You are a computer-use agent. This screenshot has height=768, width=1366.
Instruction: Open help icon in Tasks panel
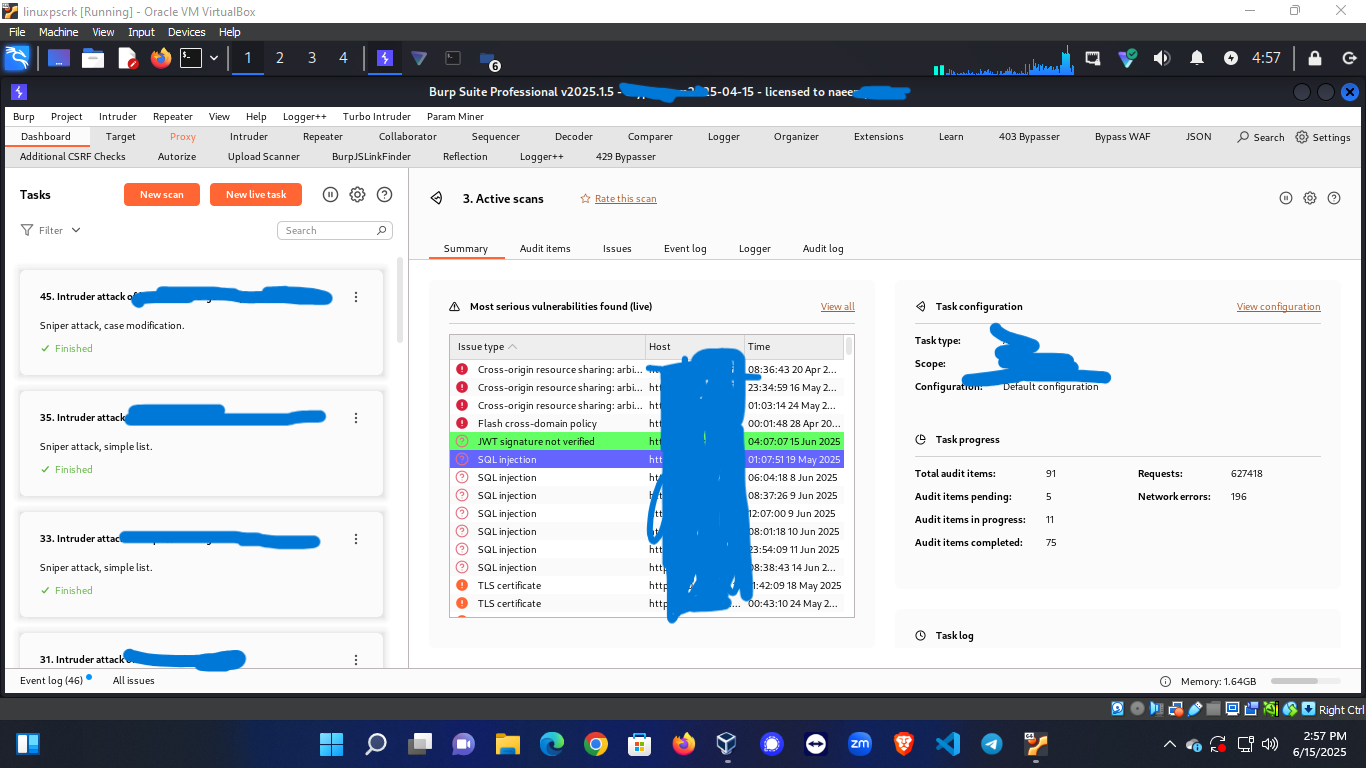point(384,194)
